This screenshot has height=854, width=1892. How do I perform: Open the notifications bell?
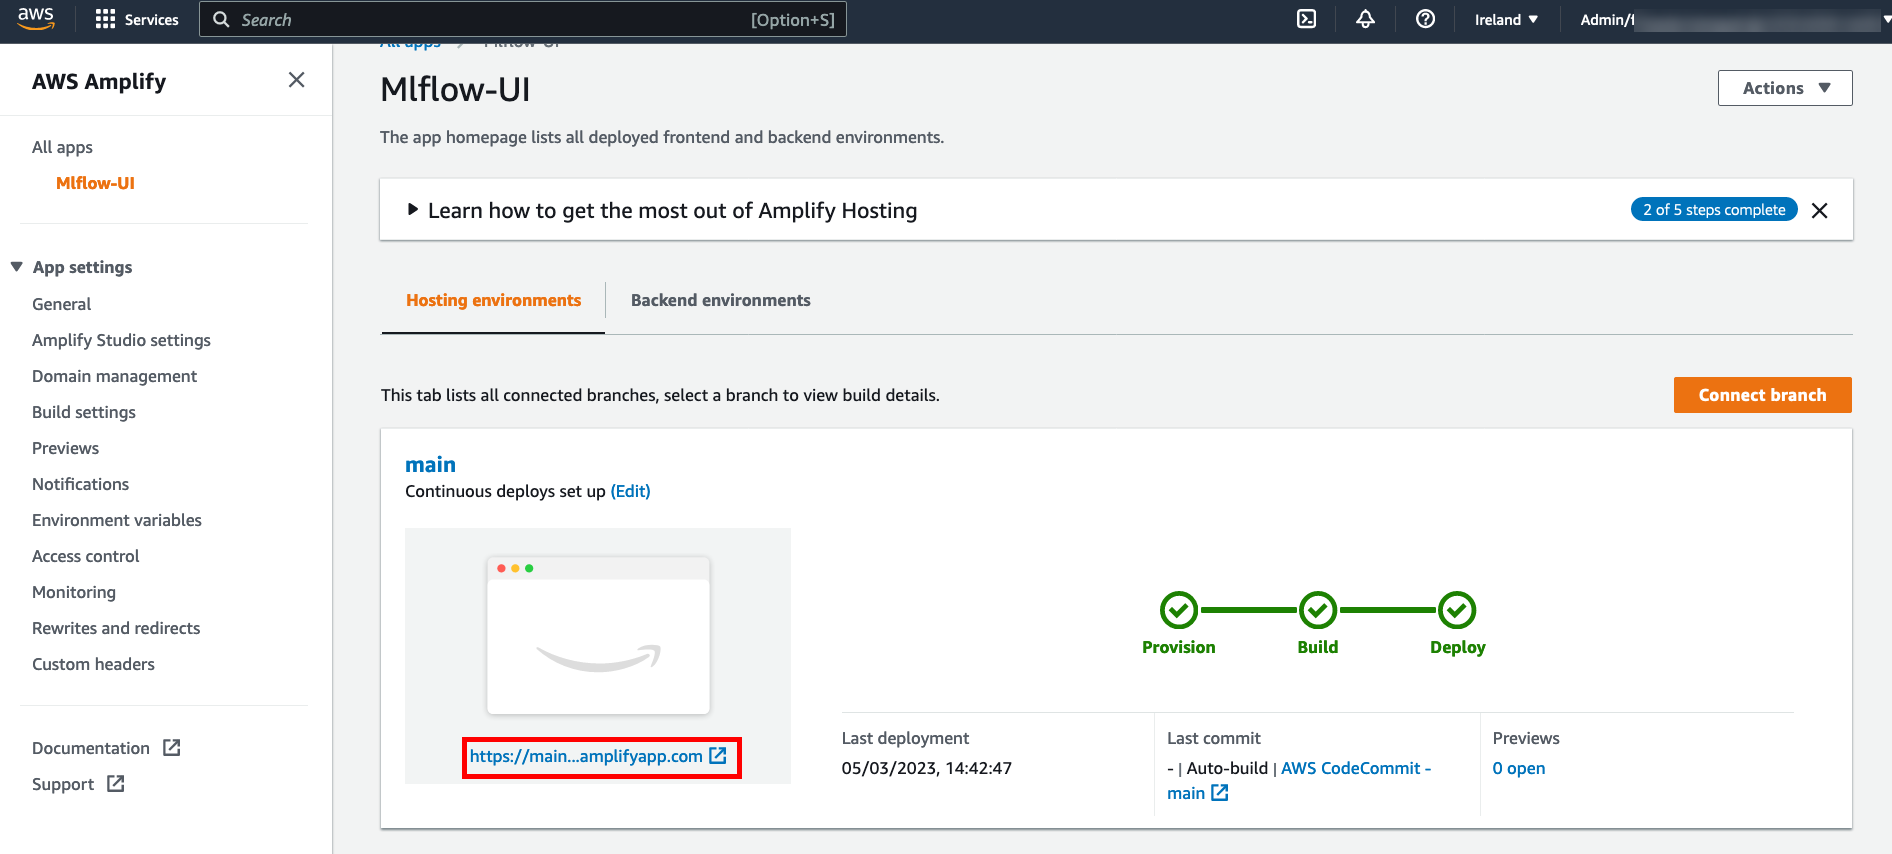click(x=1365, y=19)
